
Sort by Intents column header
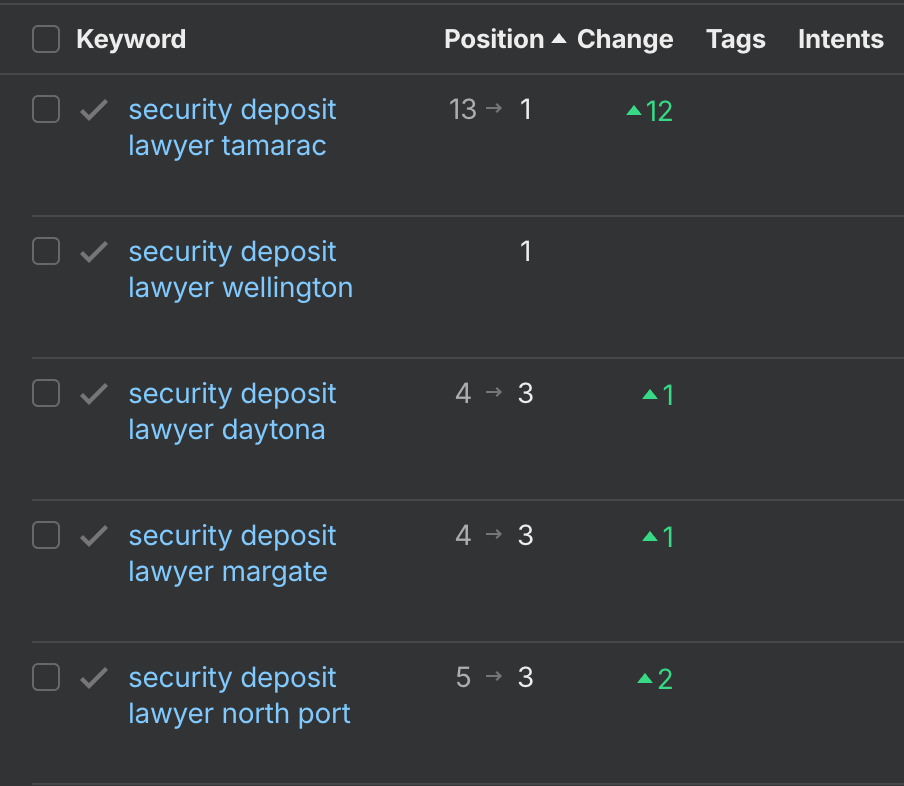pos(841,39)
